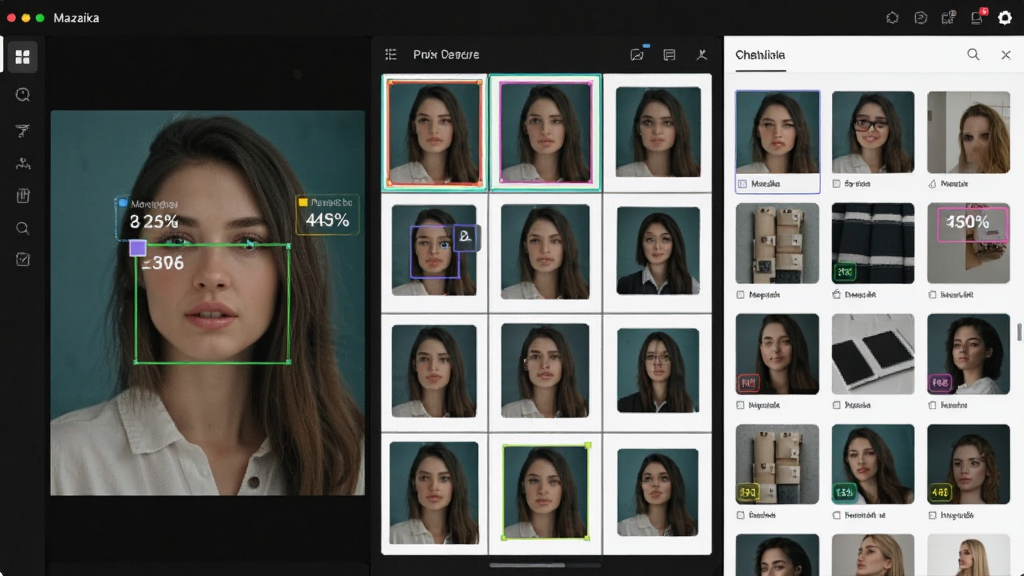Open the black notebooks thumbnail
This screenshot has height=576, width=1024.
[873, 354]
